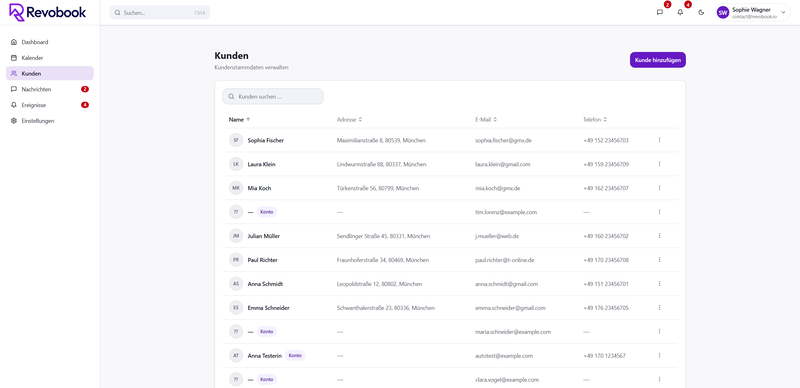Click the LK avatar of Laura Klein
The width and height of the screenshot is (800, 388).
[x=236, y=164]
